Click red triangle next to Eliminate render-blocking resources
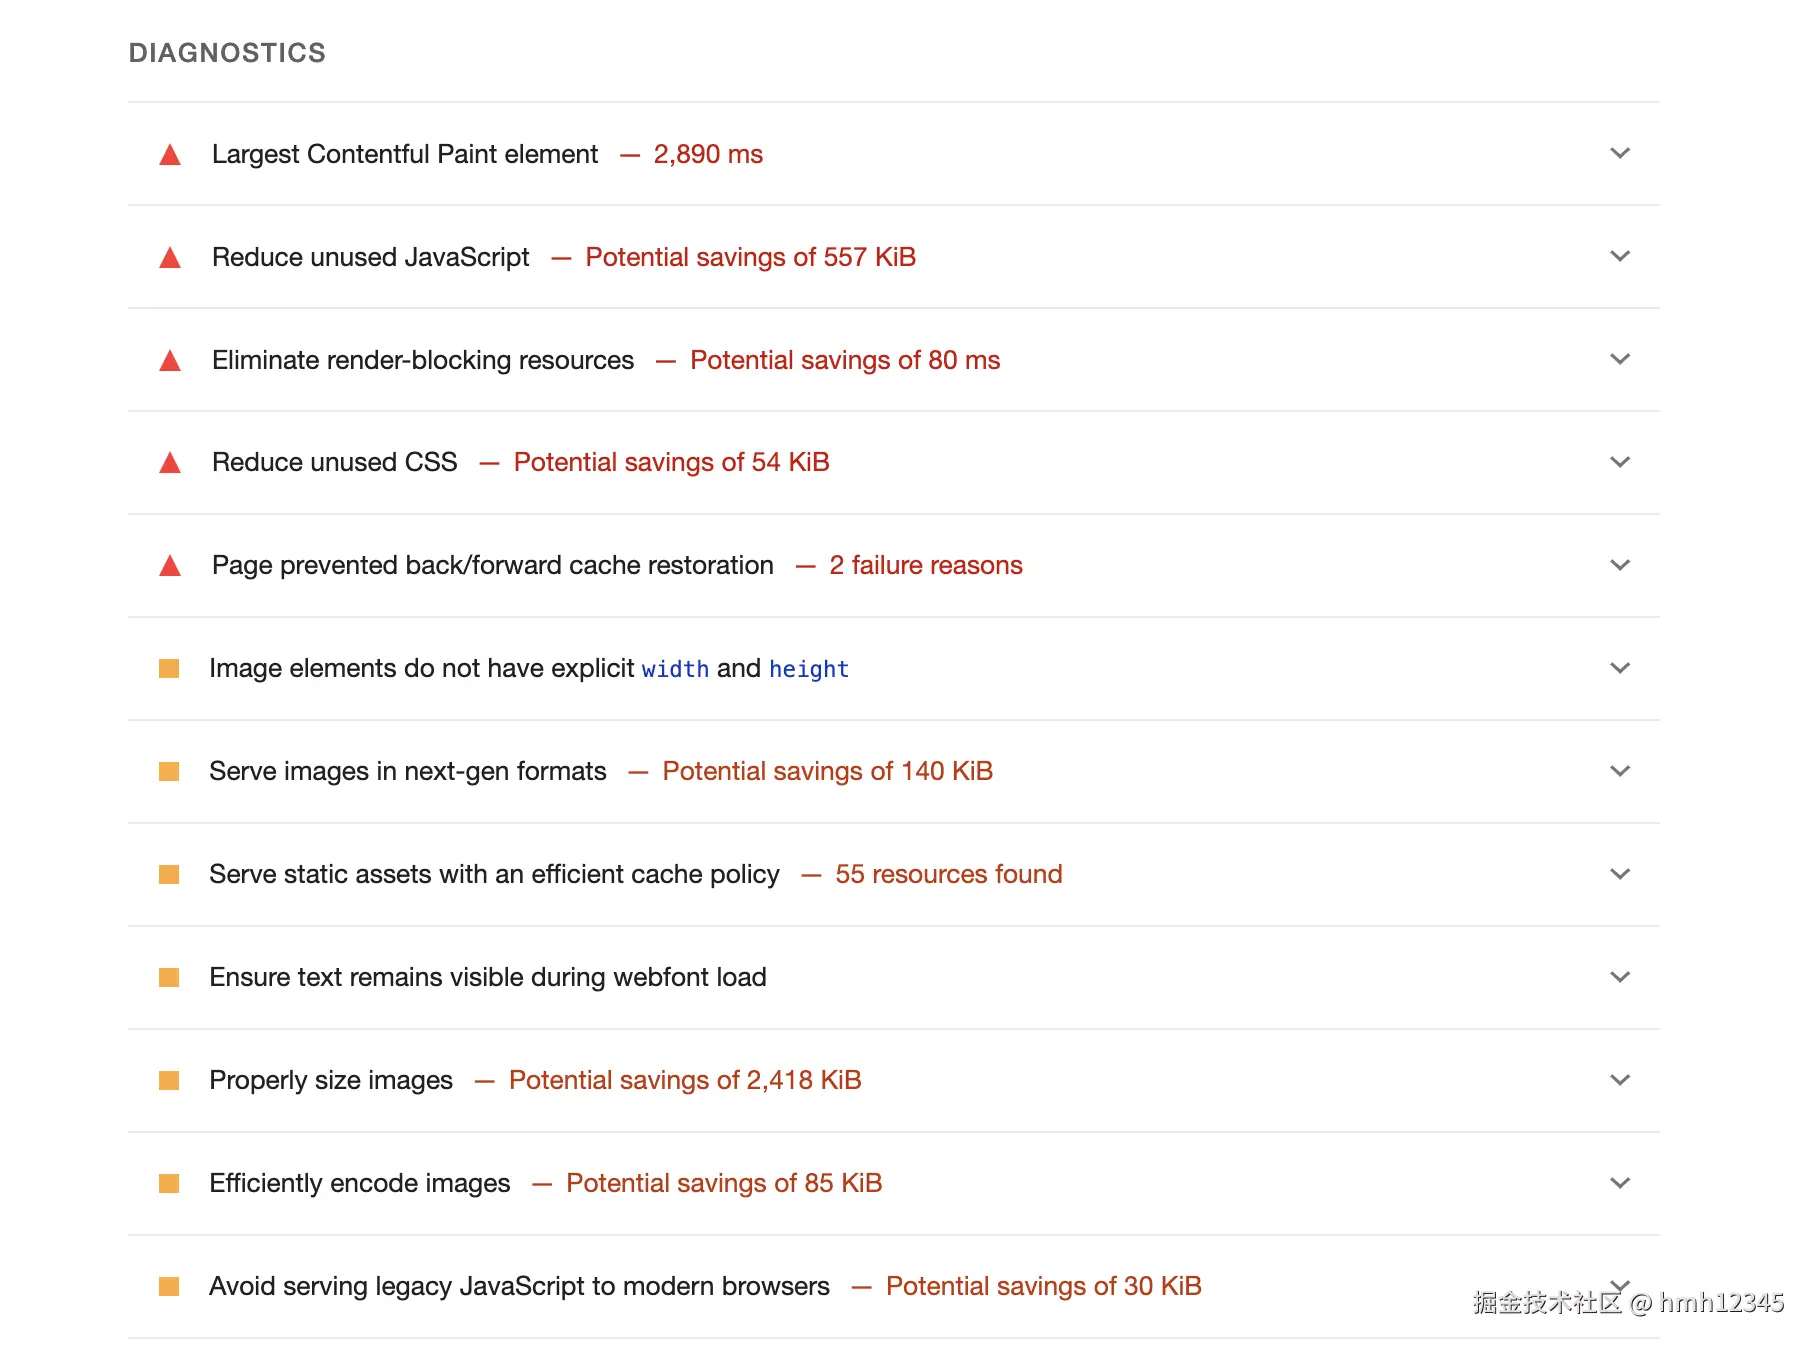 (x=170, y=361)
